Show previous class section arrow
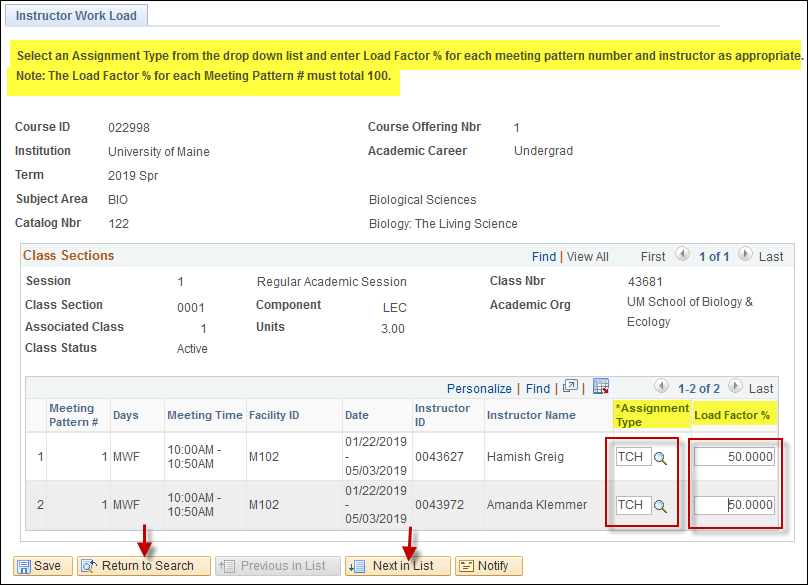Viewport: 808px width, 585px height. [x=682, y=254]
